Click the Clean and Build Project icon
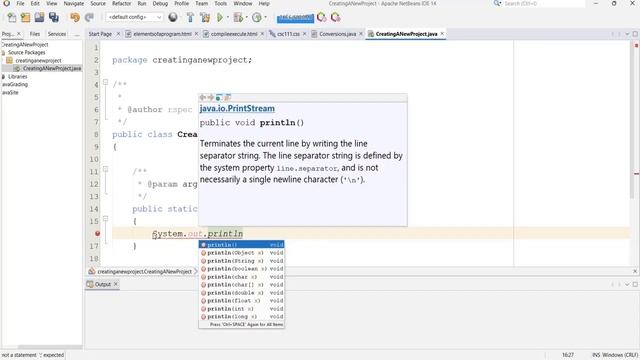Image resolution: width=640 pixels, height=360 pixels. [x=205, y=17]
